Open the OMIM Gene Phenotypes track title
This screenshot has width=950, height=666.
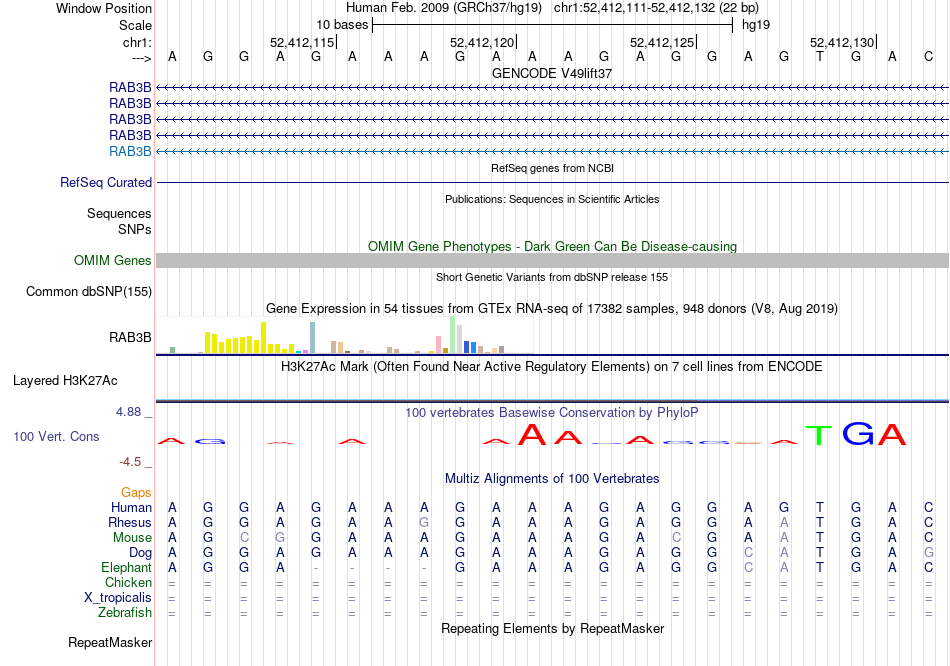[x=552, y=247]
